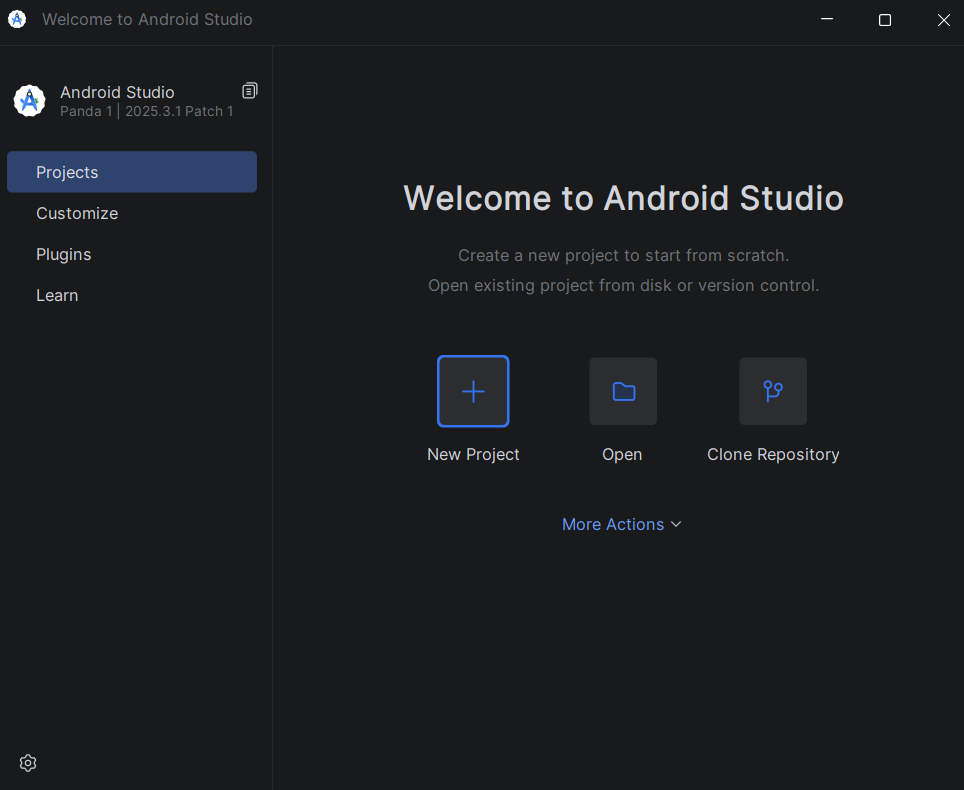Click the chevron arrow next to More Actions
This screenshot has width=964, height=790.
coord(676,524)
